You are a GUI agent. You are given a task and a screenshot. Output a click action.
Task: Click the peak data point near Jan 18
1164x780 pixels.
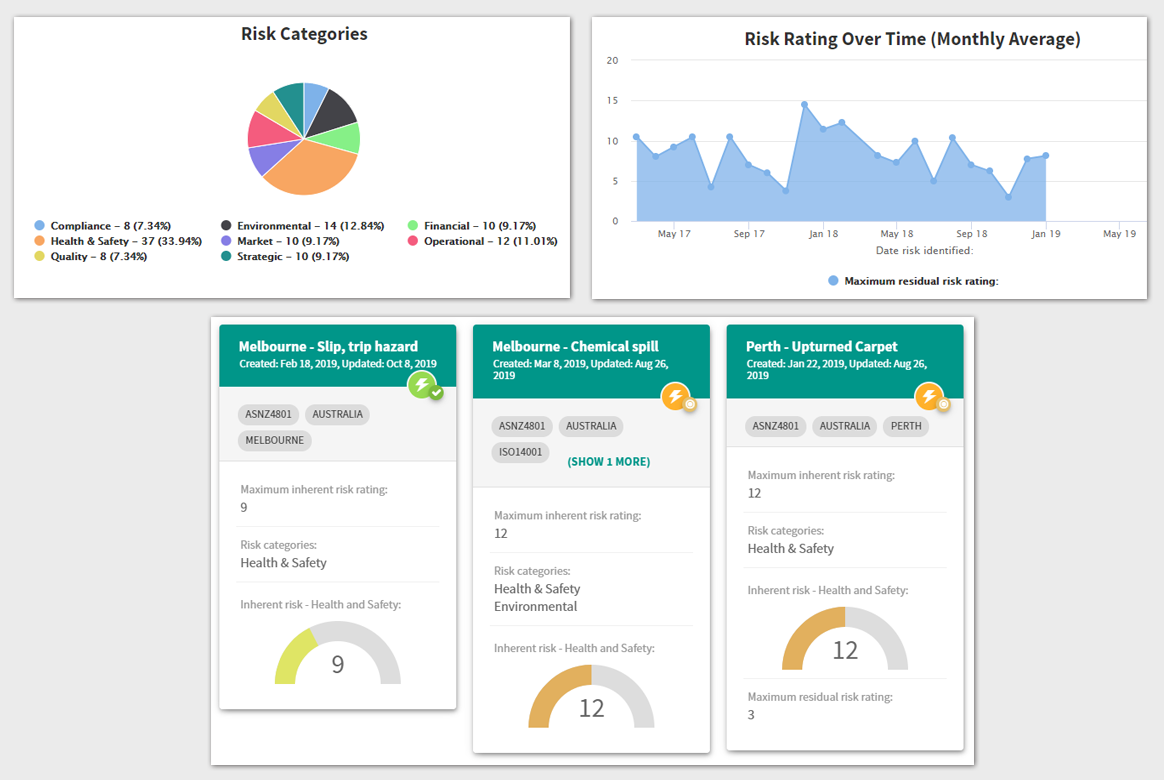click(804, 105)
